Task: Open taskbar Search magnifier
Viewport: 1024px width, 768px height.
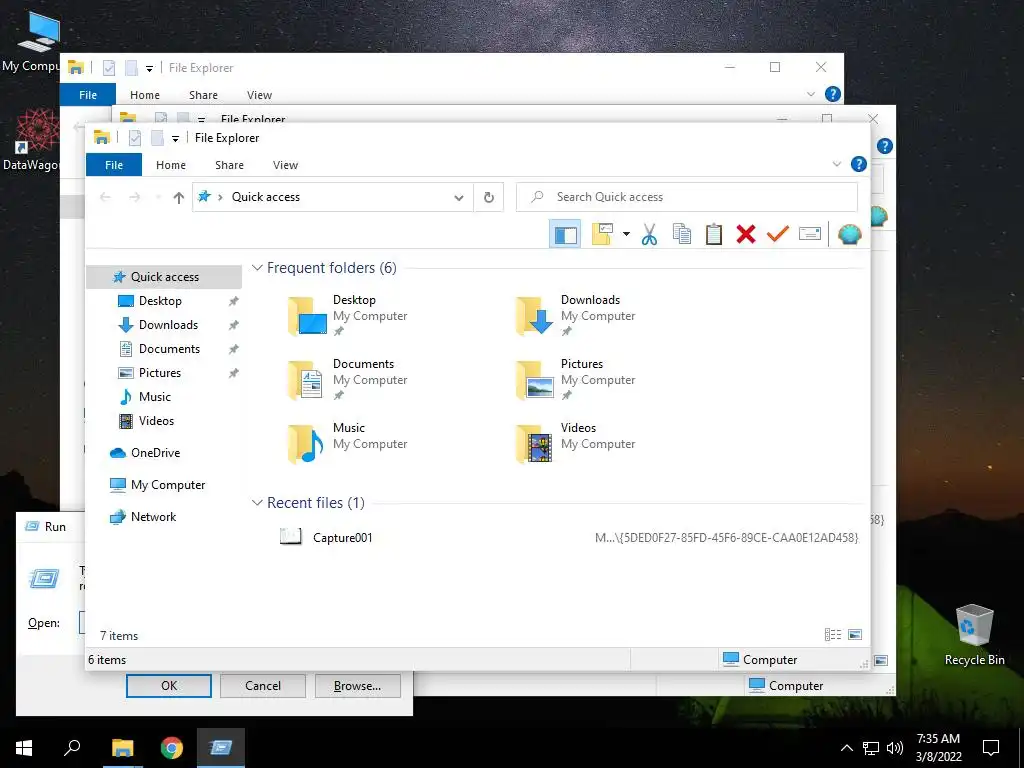Action: coord(72,748)
